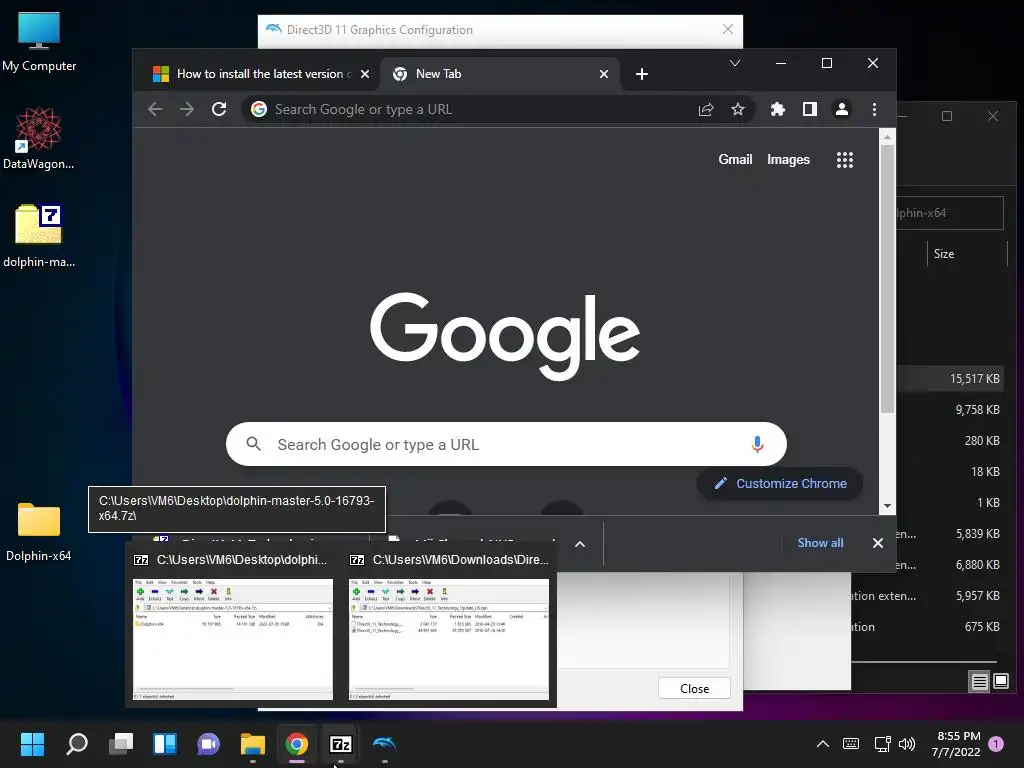Viewport: 1024px width, 768px height.
Task: Open My Computer desktop icon
Action: tap(39, 42)
